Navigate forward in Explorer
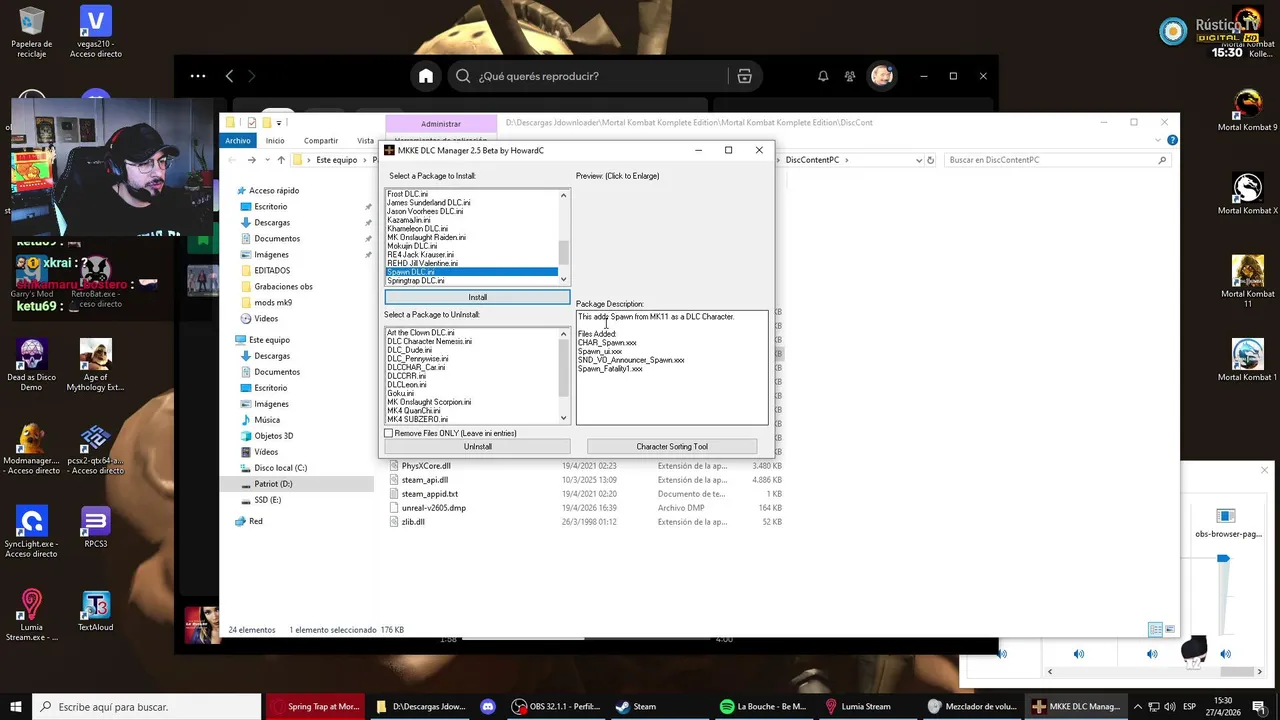The width and height of the screenshot is (1280, 720). tap(251, 160)
